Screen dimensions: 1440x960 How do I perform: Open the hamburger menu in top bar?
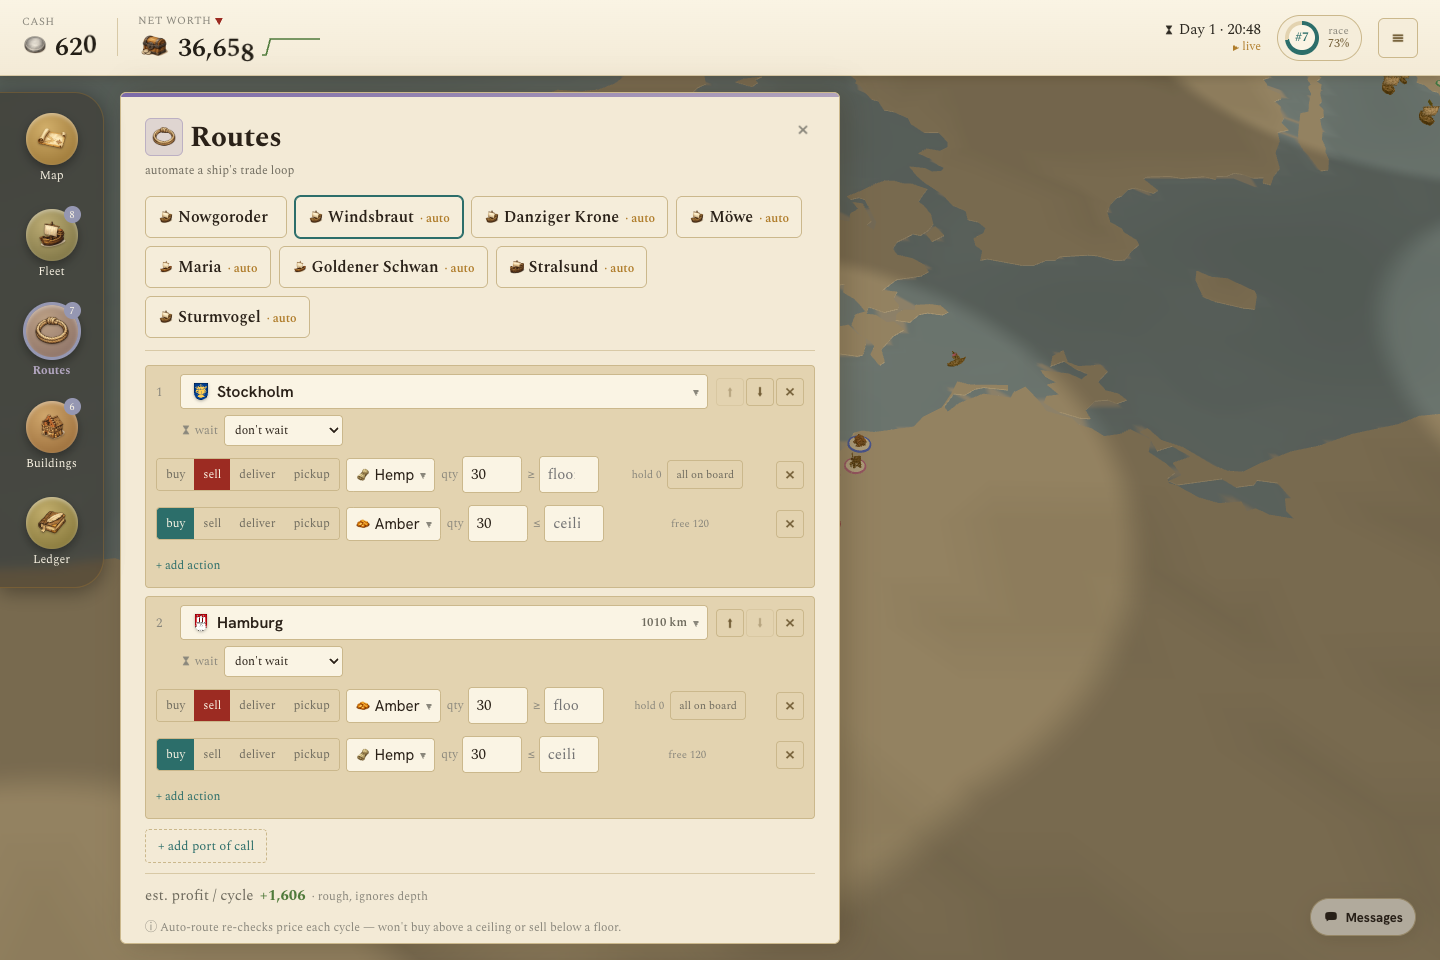[1398, 38]
